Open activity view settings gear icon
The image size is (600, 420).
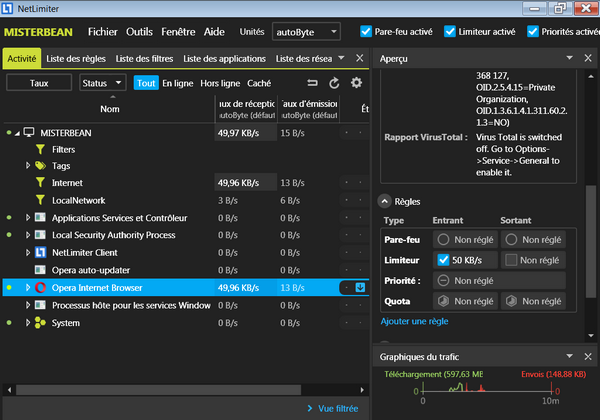coord(356,83)
